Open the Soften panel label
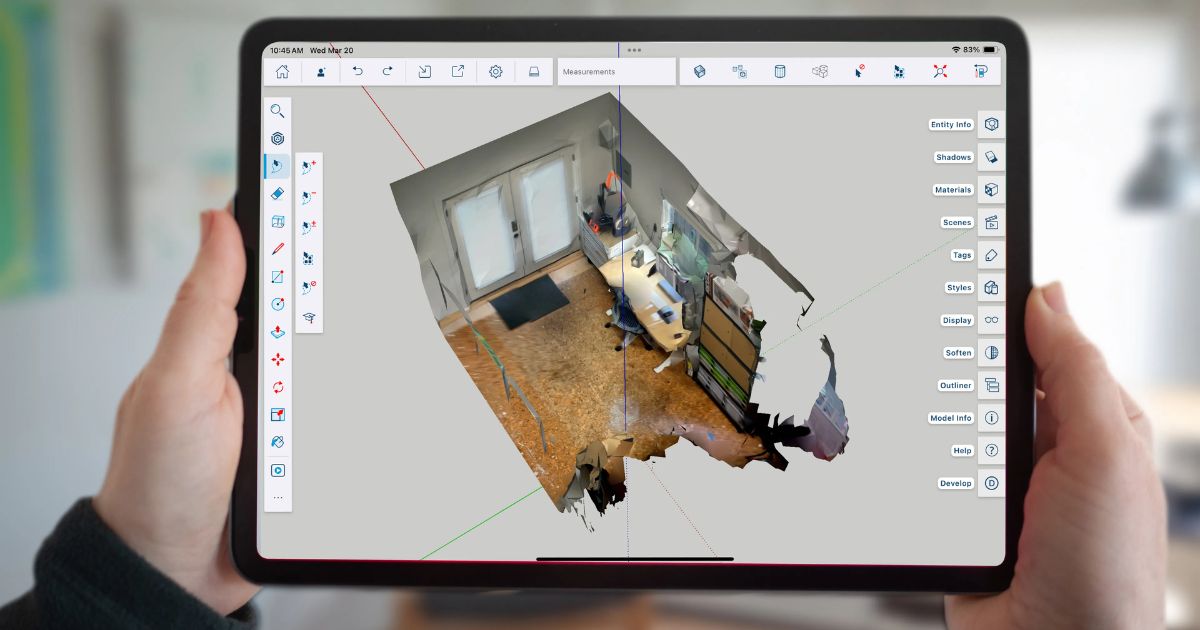Screen dimensions: 1200x630 (958, 353)
